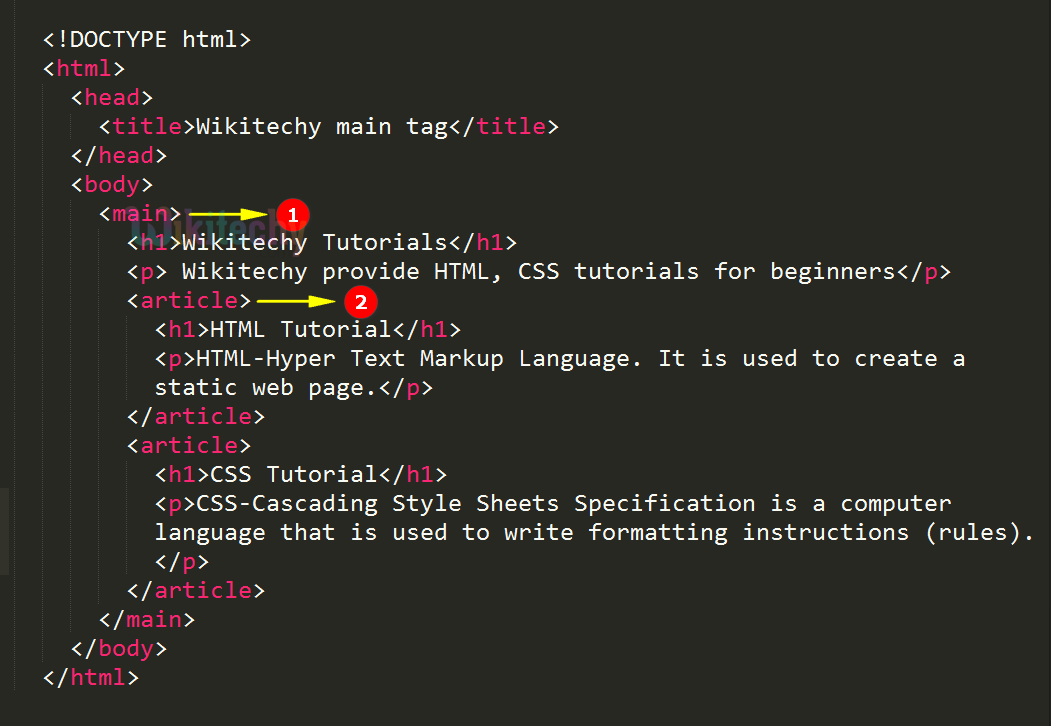Click the 'CSS Tutorial' h1 line
Viewport: 1051px width, 726px height.
300,474
